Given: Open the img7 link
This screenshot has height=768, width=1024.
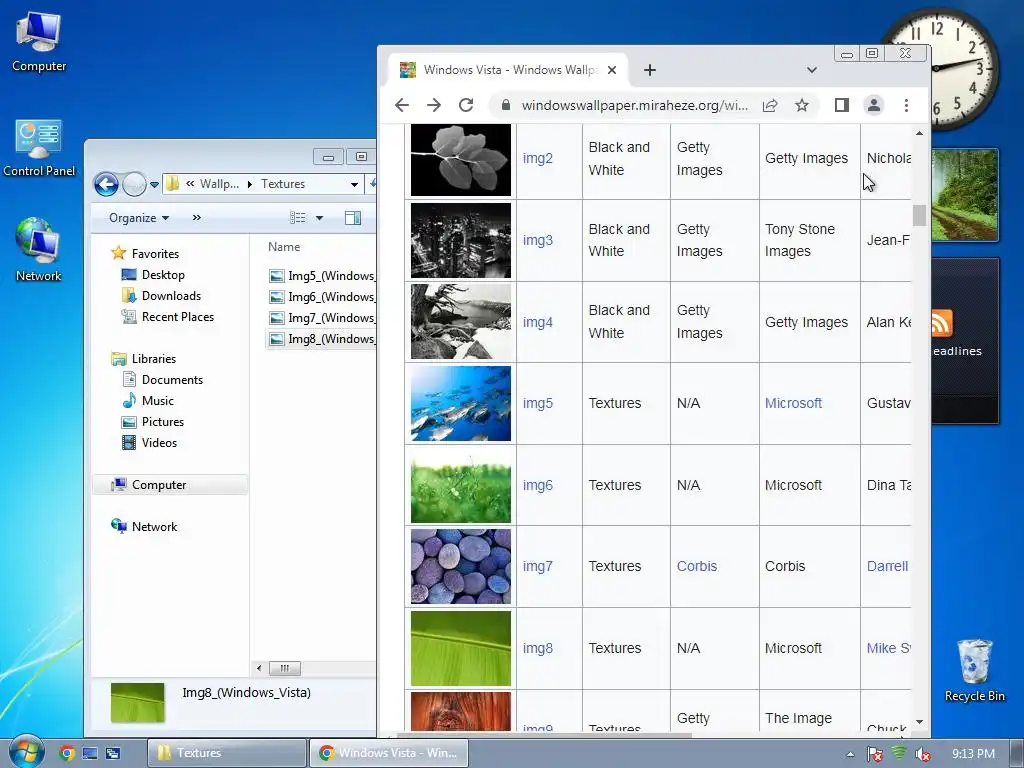Looking at the screenshot, I should 537,567.
